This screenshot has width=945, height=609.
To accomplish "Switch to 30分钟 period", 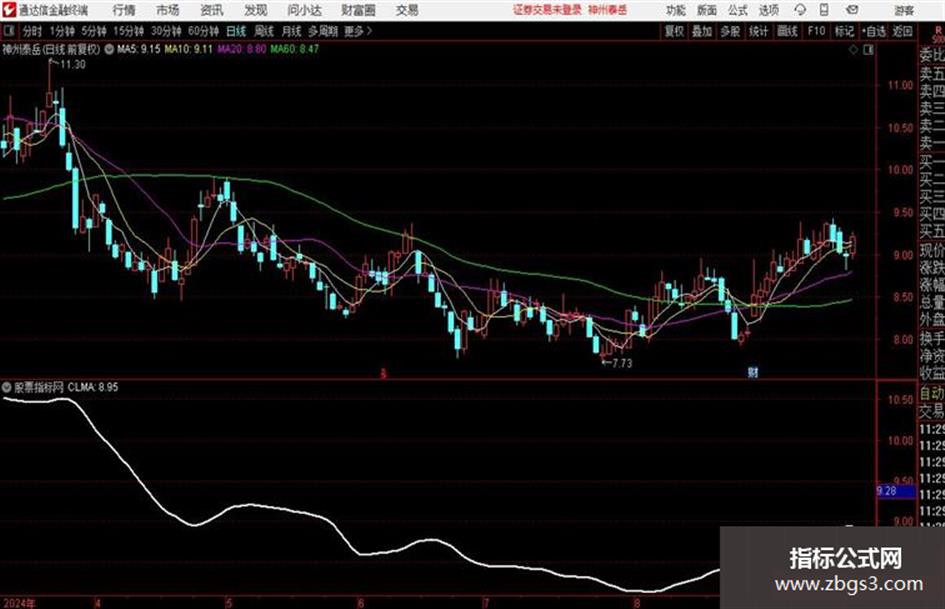I will point(166,31).
